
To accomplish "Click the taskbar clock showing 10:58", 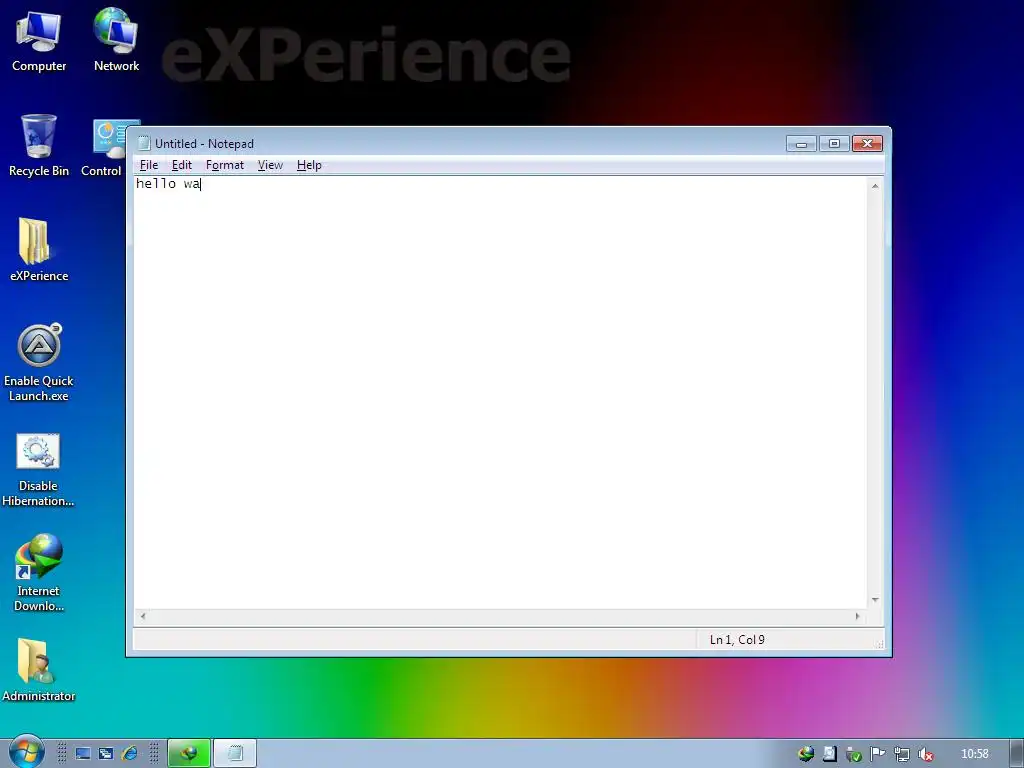I will pos(974,754).
